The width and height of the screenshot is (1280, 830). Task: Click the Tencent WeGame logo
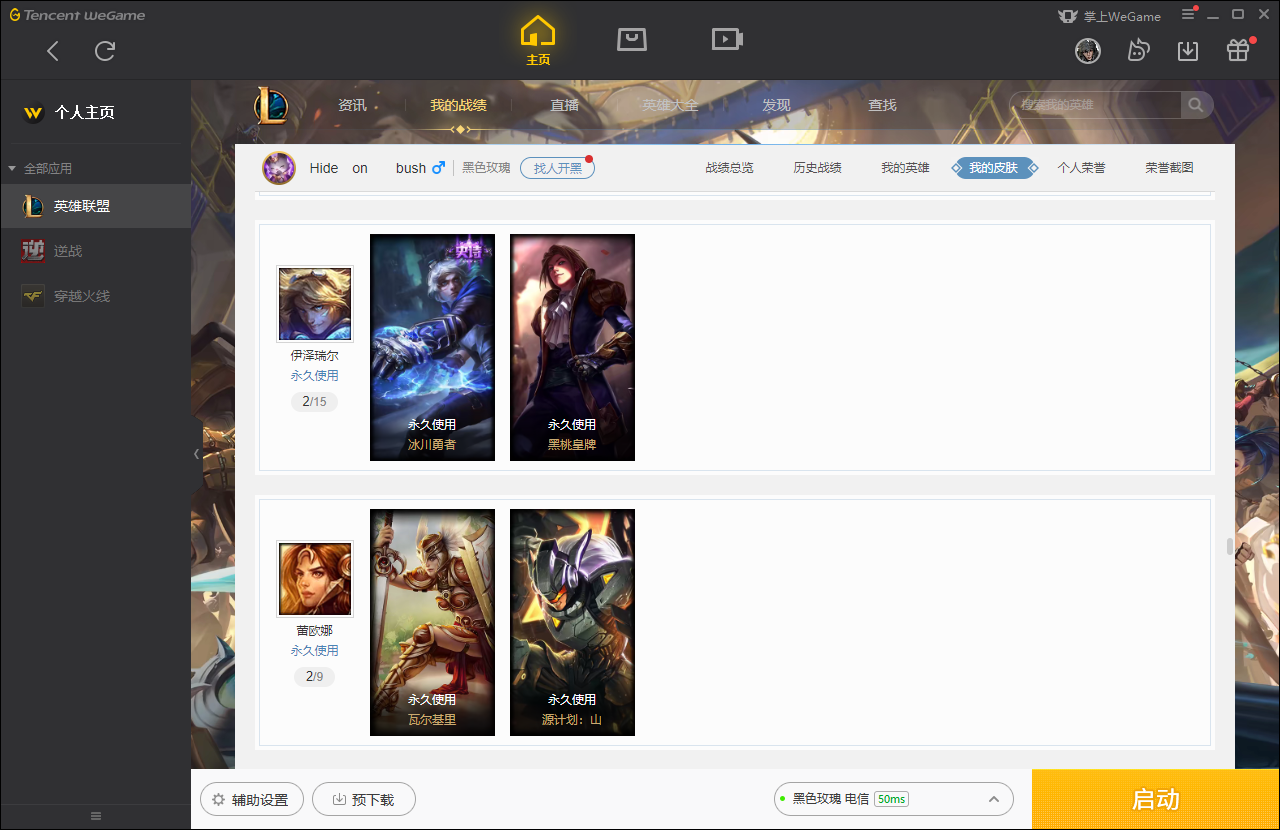coord(77,15)
